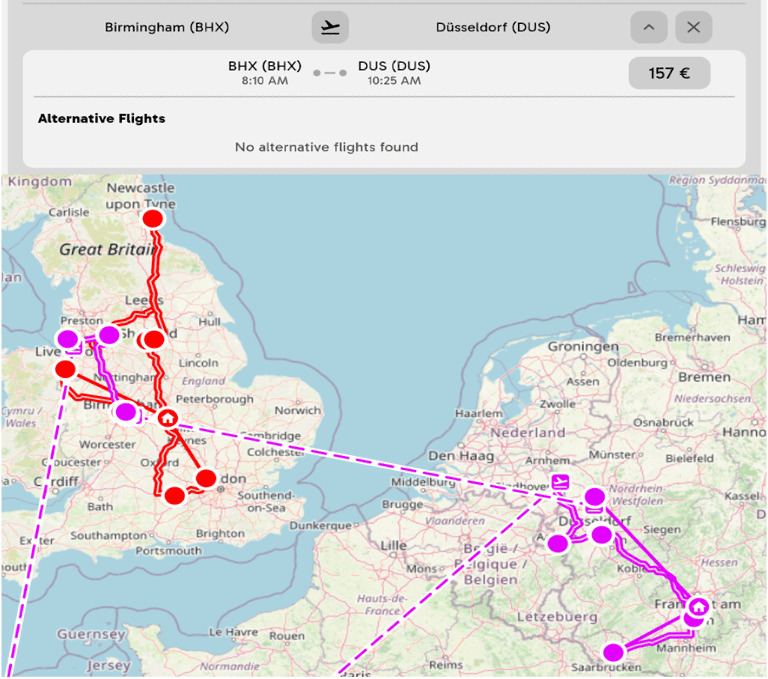Viewport: 768px width, 679px height.
Task: Select the red marker west of London
Action: click(174, 495)
